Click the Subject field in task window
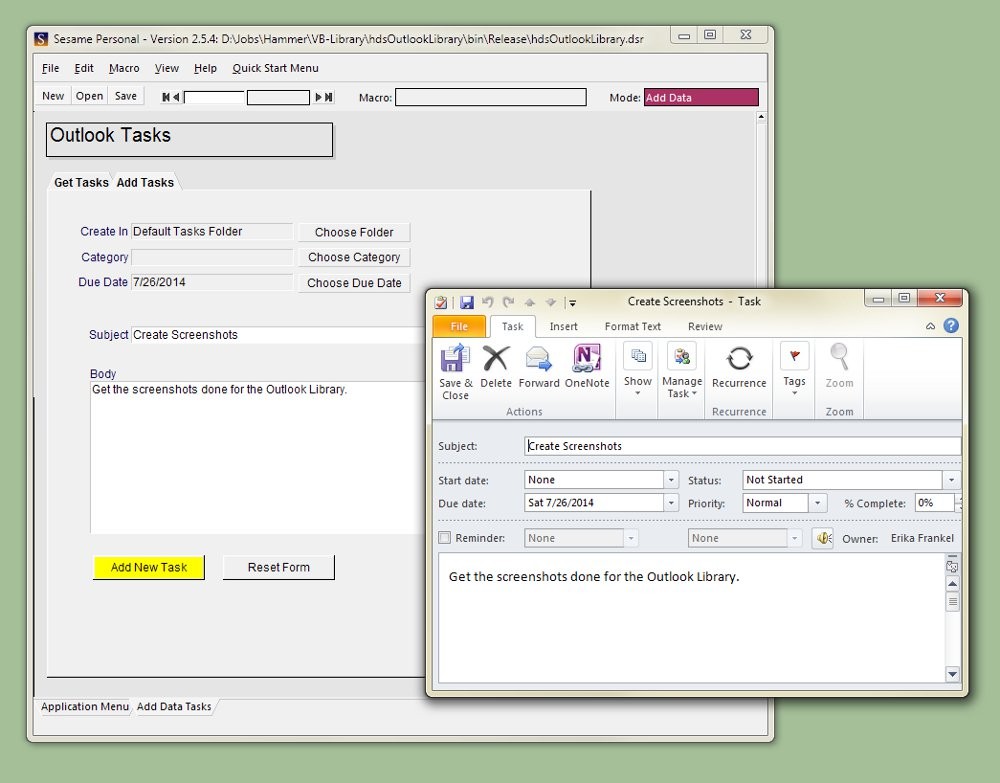Viewport: 1000px width, 783px height. (742, 446)
